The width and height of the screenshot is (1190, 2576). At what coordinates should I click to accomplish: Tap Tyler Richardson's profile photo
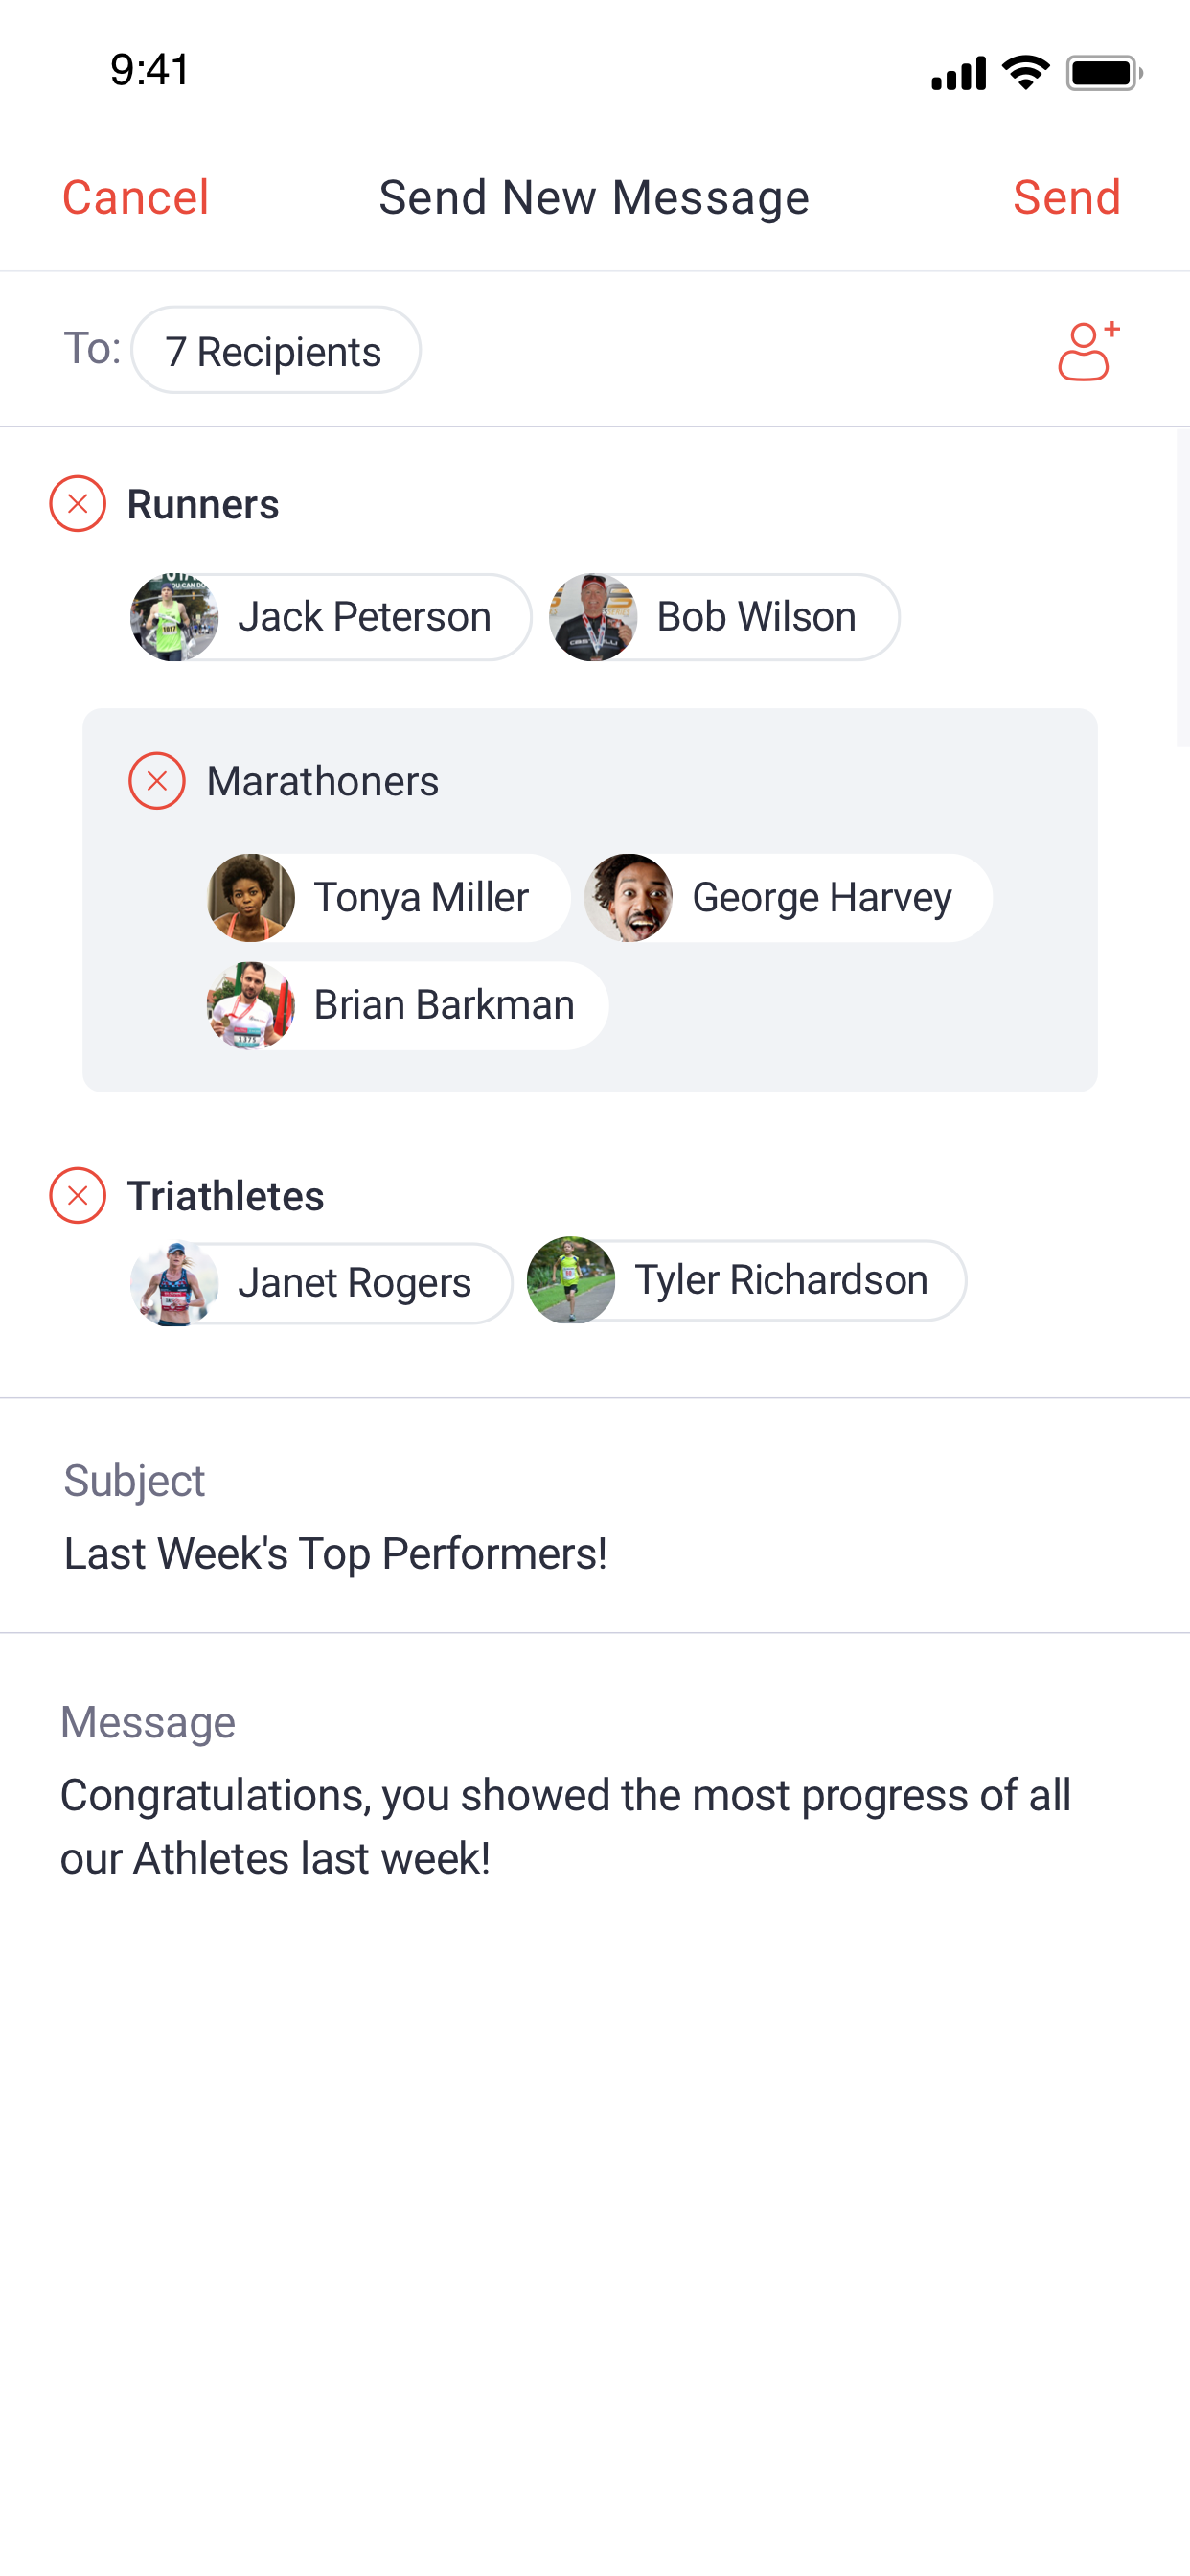point(571,1280)
